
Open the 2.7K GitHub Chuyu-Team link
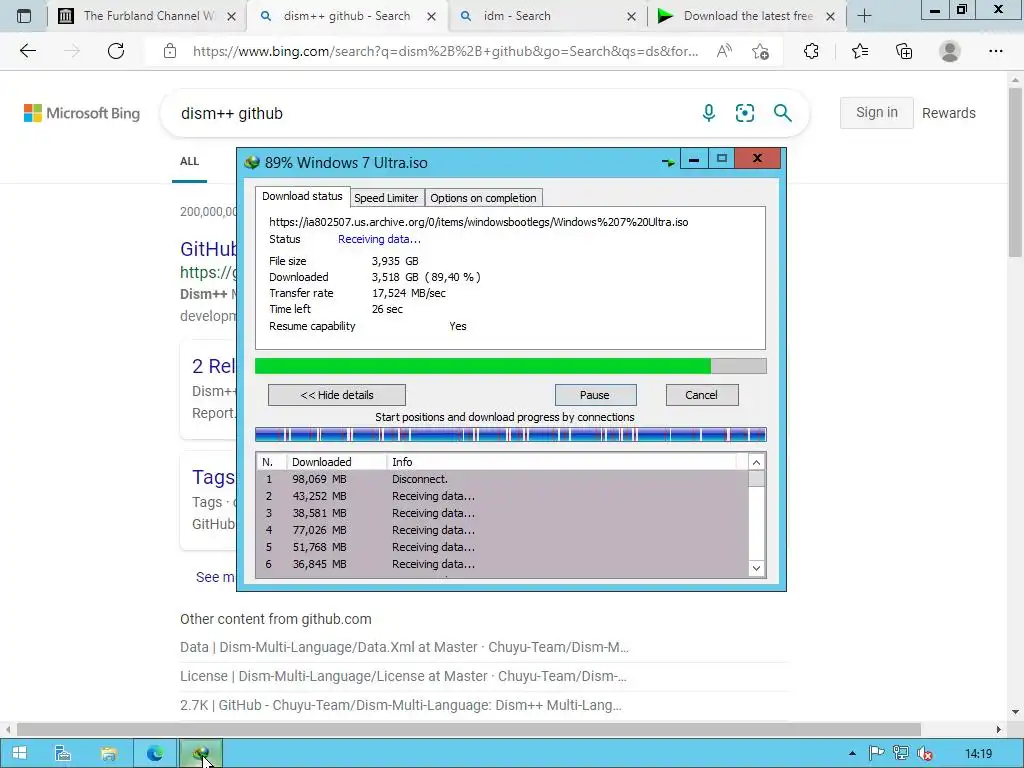pos(401,705)
